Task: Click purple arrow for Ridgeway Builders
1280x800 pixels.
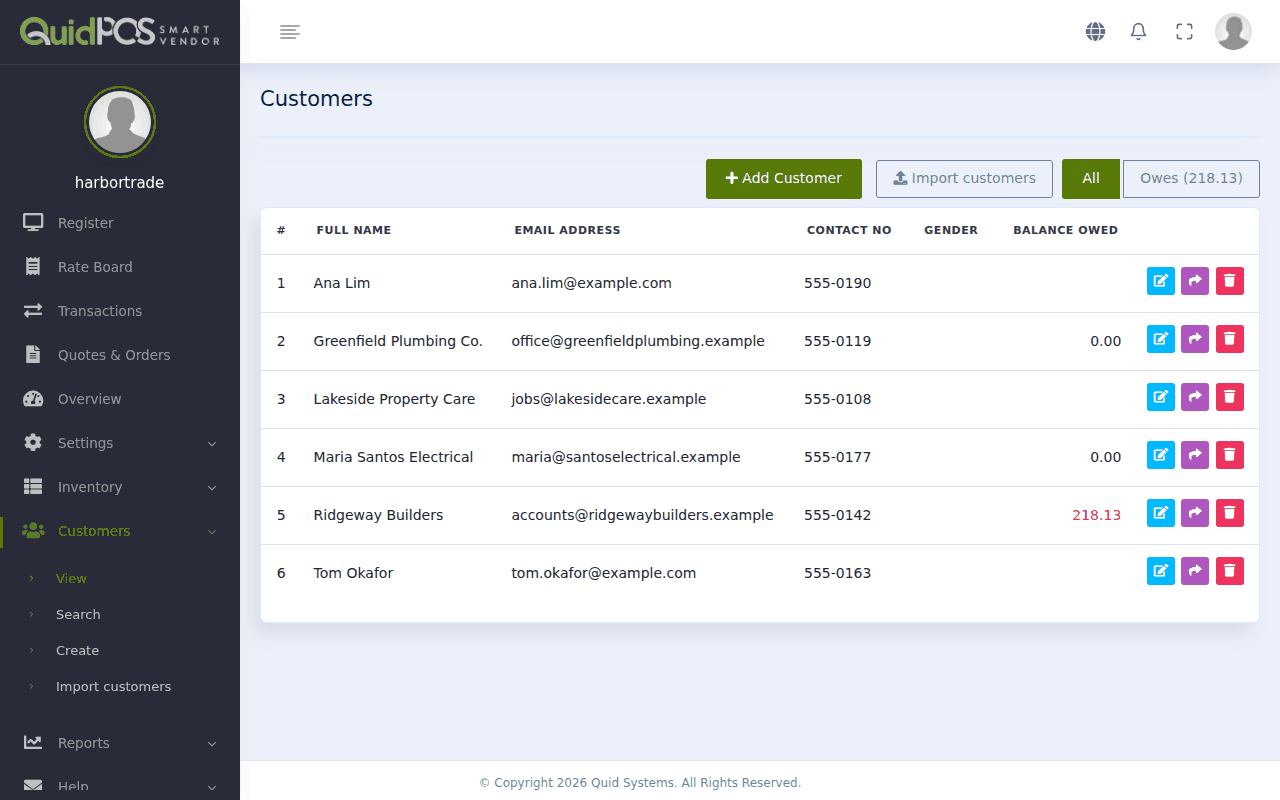Action: point(1195,513)
